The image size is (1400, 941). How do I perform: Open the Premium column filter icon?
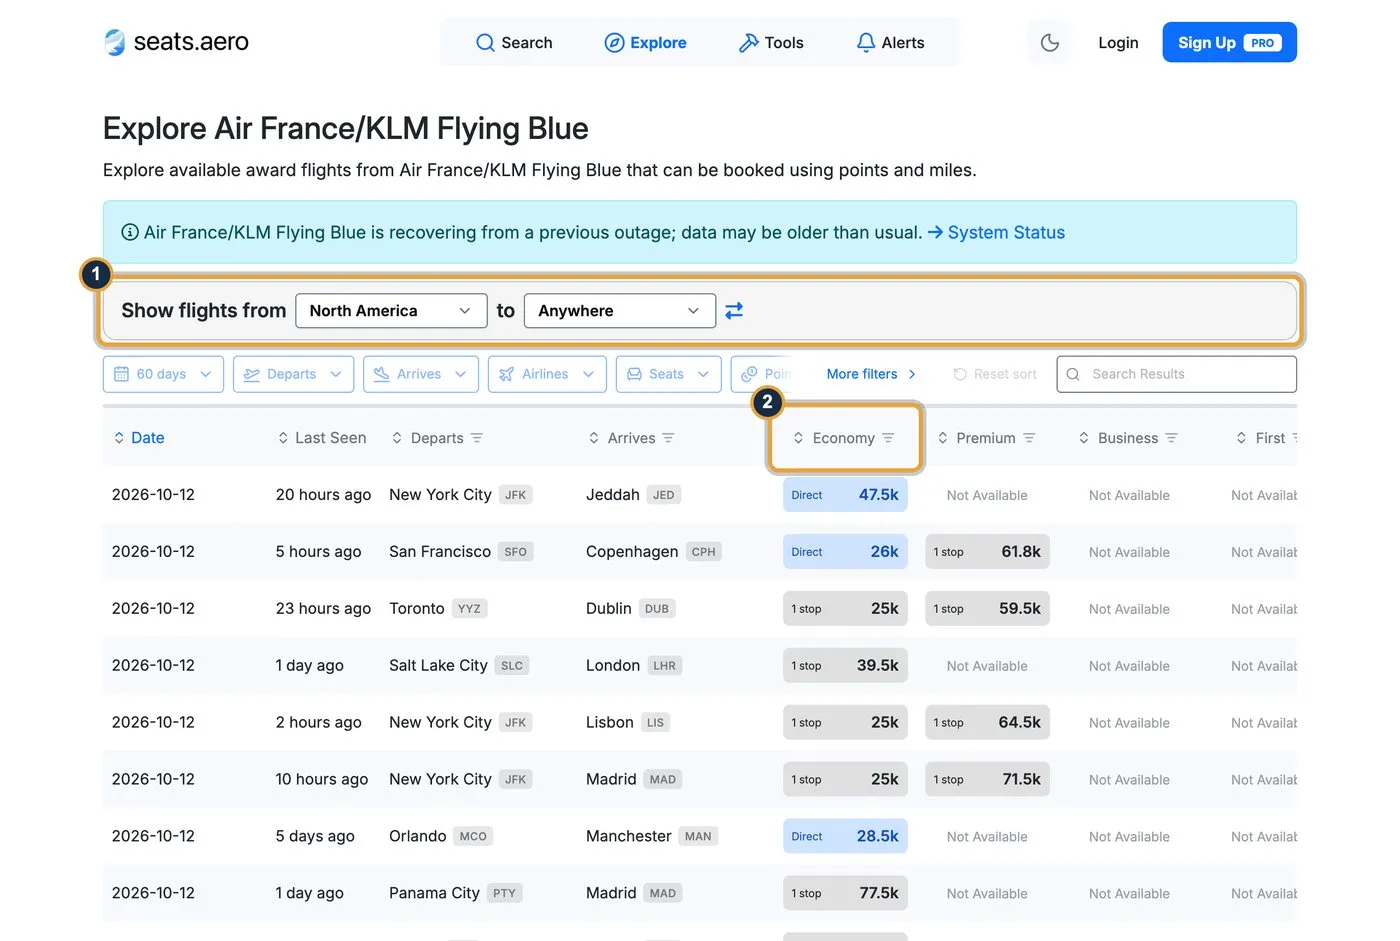(x=1029, y=438)
